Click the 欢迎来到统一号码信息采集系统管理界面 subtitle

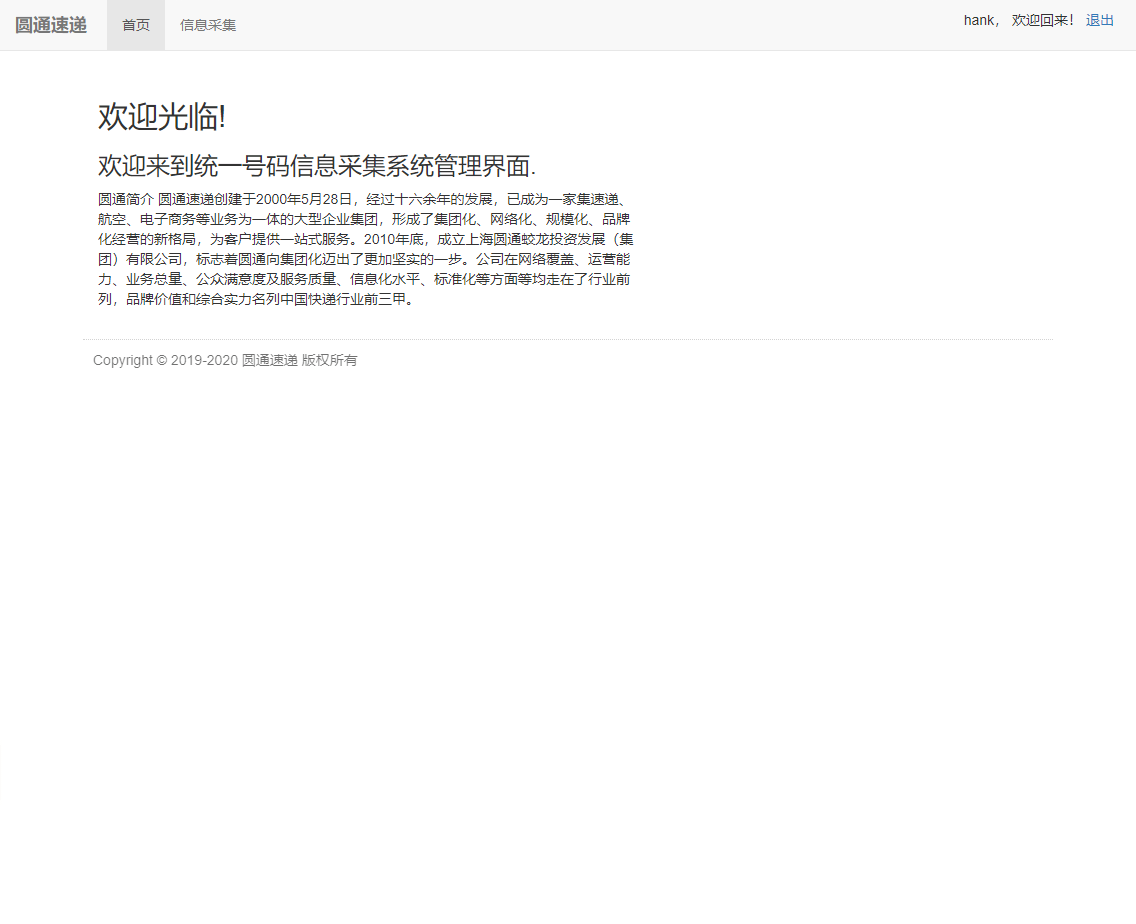(x=317, y=166)
